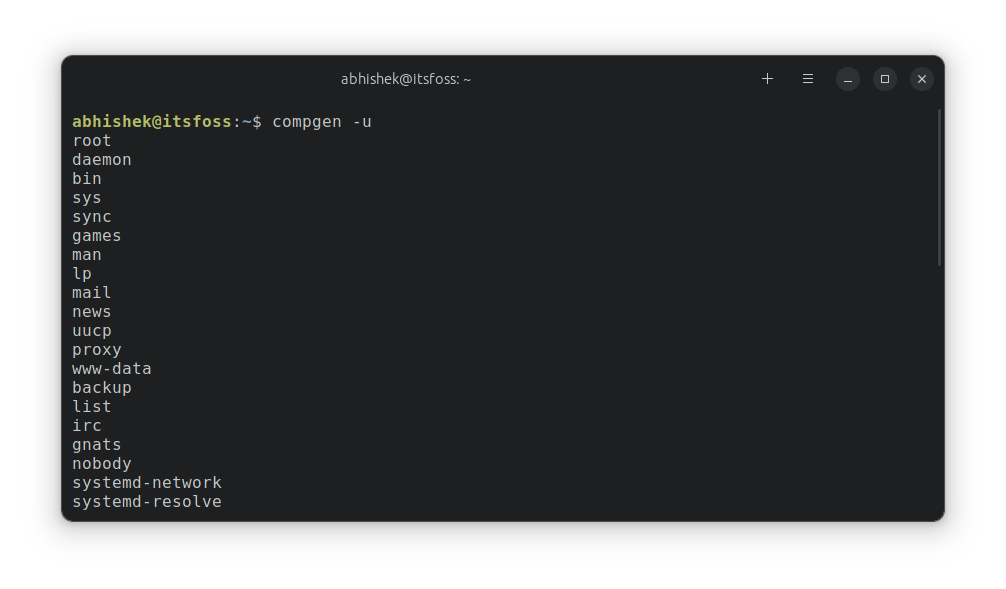Click the nobody username entry
This screenshot has height=589, width=1006.
tap(101, 463)
